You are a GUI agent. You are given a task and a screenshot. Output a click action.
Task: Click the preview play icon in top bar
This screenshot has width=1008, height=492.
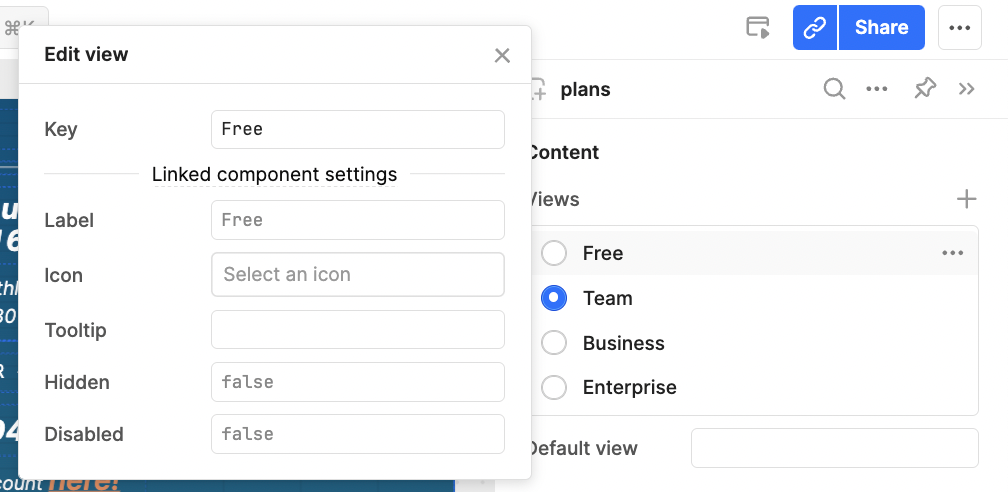[758, 28]
